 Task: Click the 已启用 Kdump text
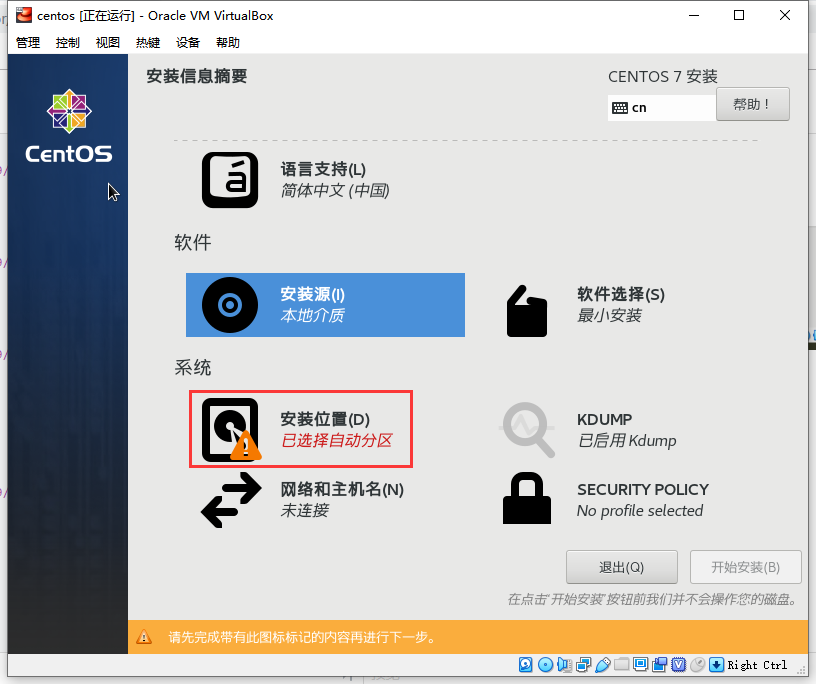[x=627, y=440]
